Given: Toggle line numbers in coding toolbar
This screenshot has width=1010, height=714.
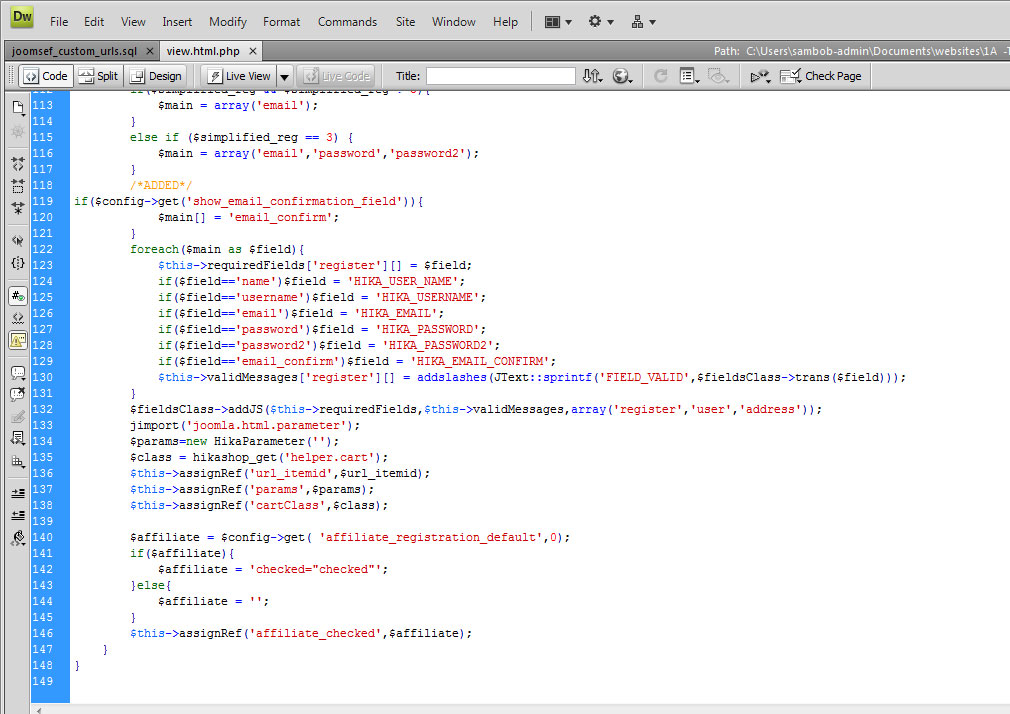Looking at the screenshot, I should (x=17, y=296).
